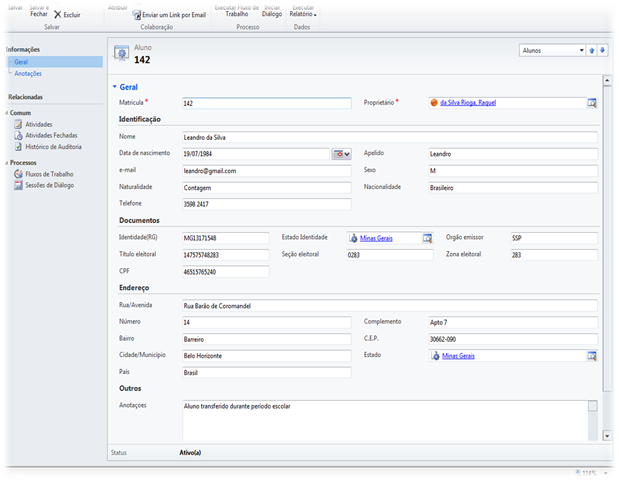
Task: Click the Estado lookup icon in Endereço
Action: 591,356
